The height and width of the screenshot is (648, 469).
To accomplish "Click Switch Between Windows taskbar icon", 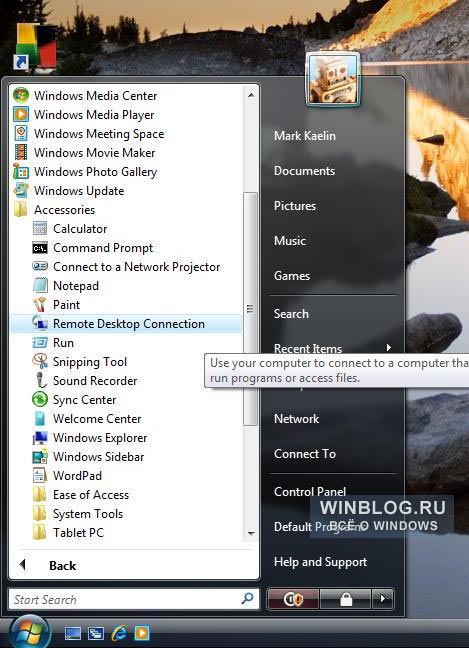I will click(96, 633).
